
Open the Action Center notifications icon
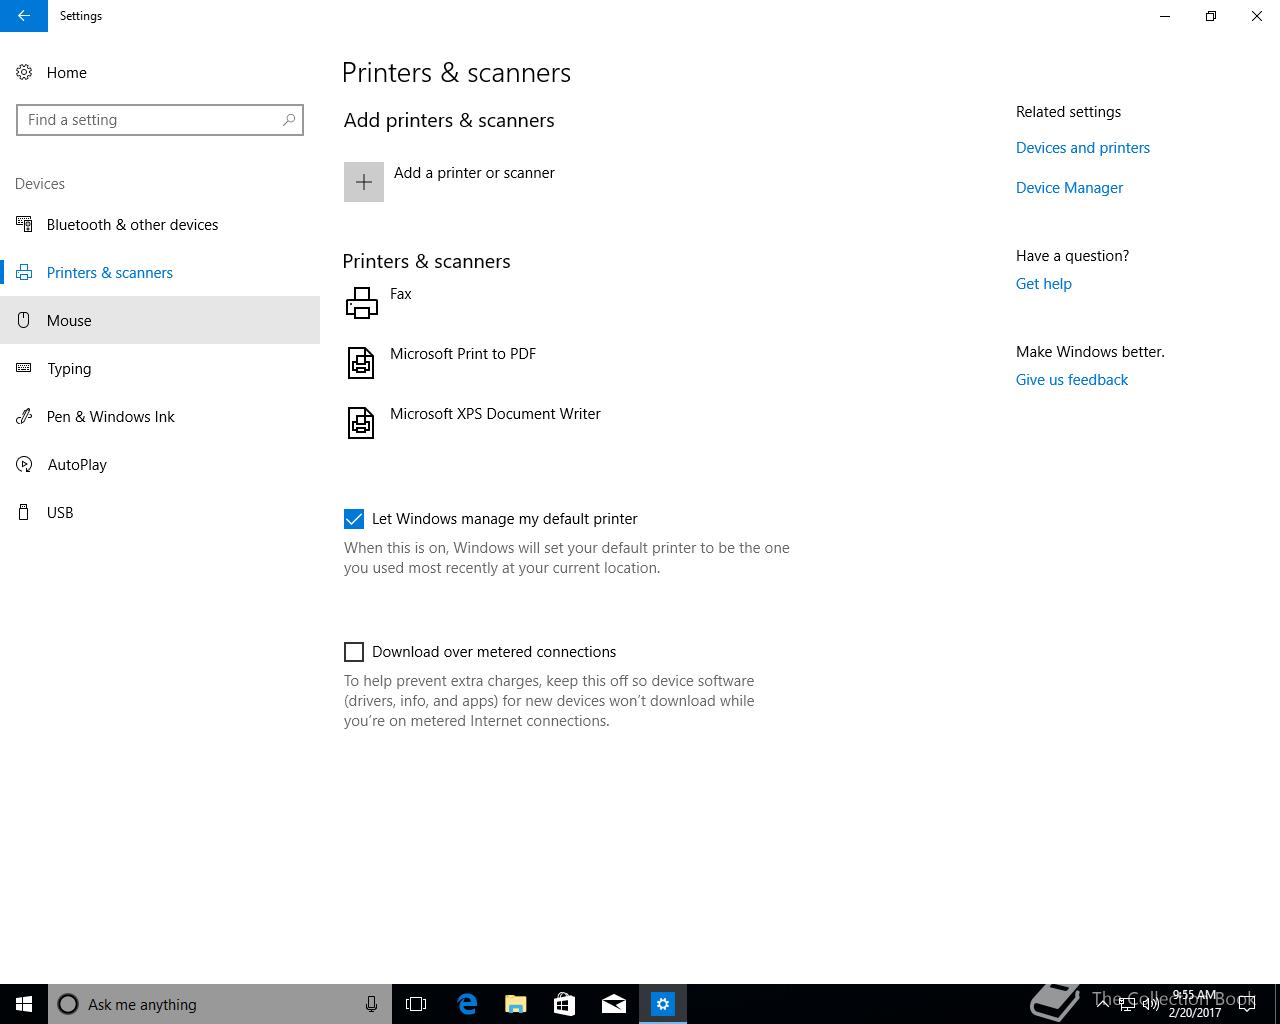point(1246,1004)
